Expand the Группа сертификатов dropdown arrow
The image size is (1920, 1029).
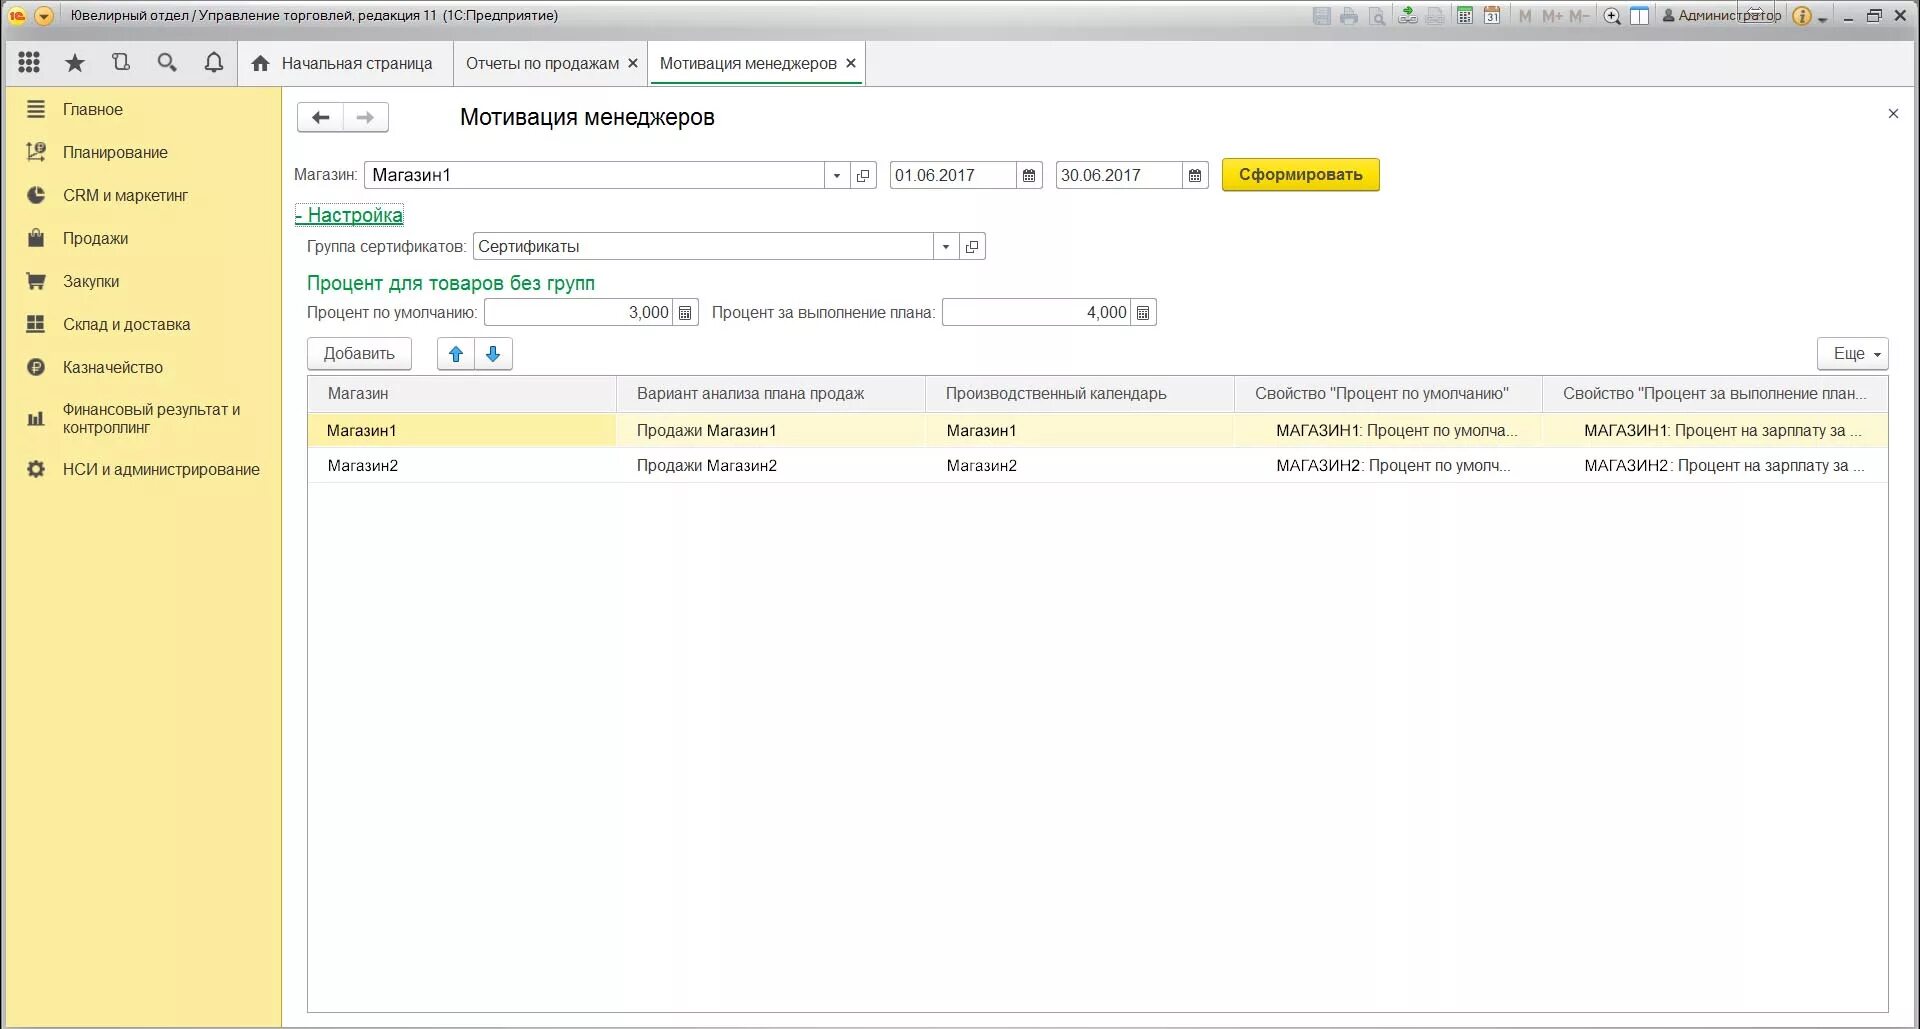point(946,246)
